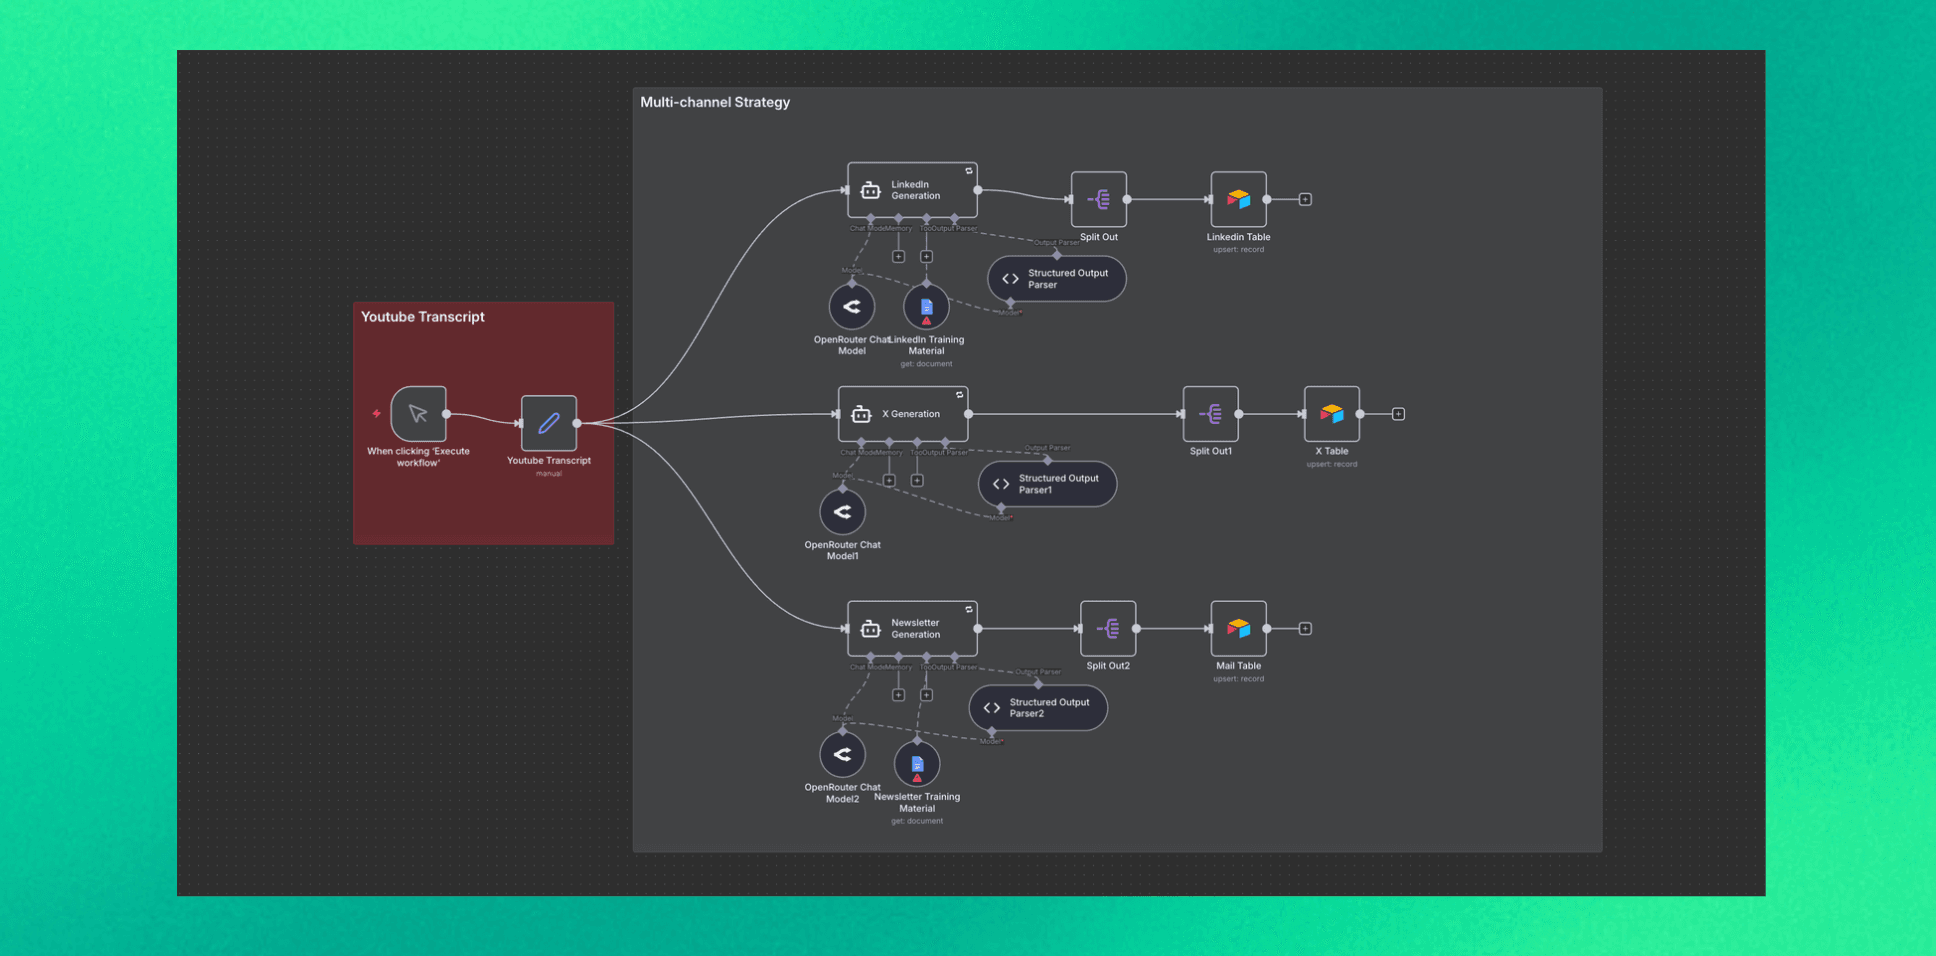Image resolution: width=1936 pixels, height=956 pixels.
Task: Click the OpenRouter Chat Model1 node
Action: [842, 511]
